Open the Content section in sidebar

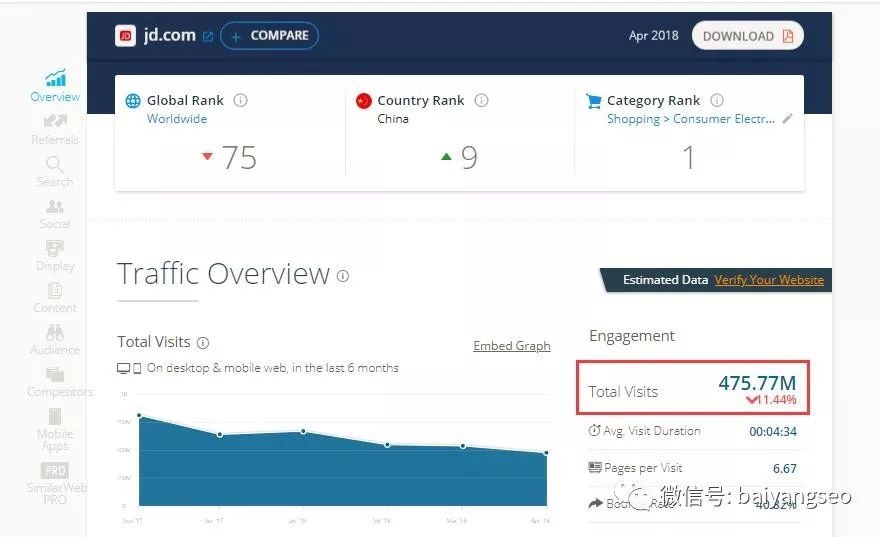(x=55, y=298)
